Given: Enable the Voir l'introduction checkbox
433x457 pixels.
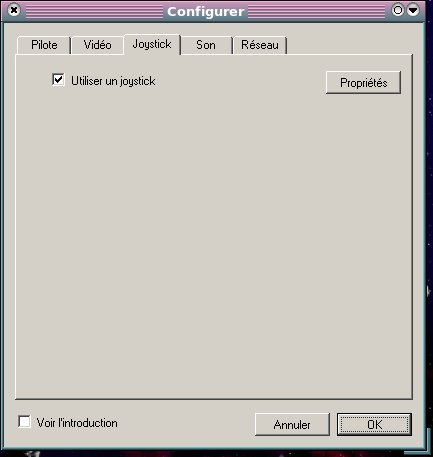Looking at the screenshot, I should pos(25,422).
